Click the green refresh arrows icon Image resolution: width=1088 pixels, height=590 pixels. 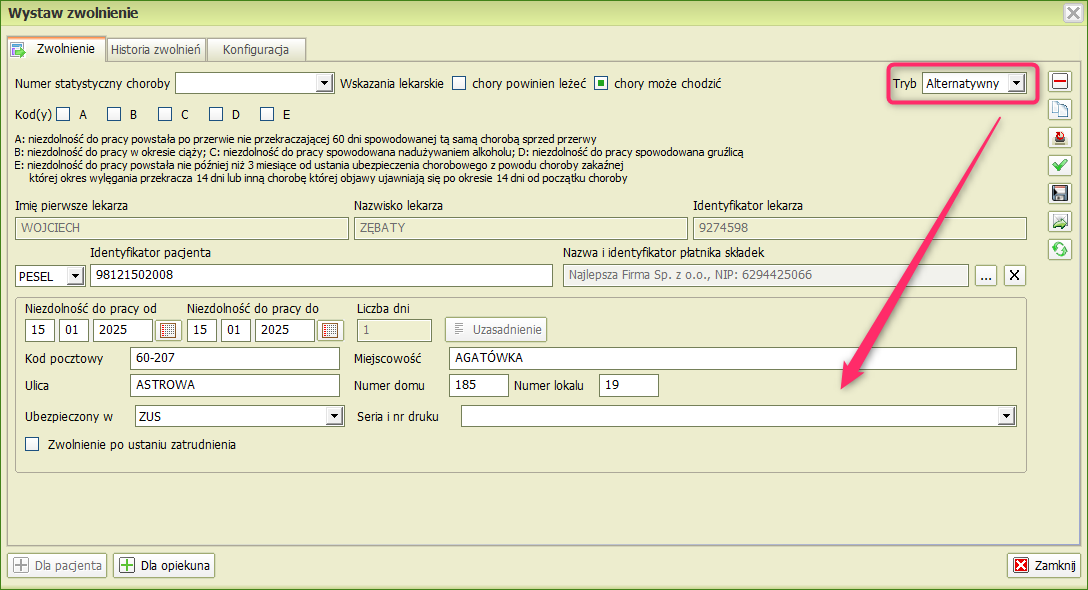(x=1059, y=249)
